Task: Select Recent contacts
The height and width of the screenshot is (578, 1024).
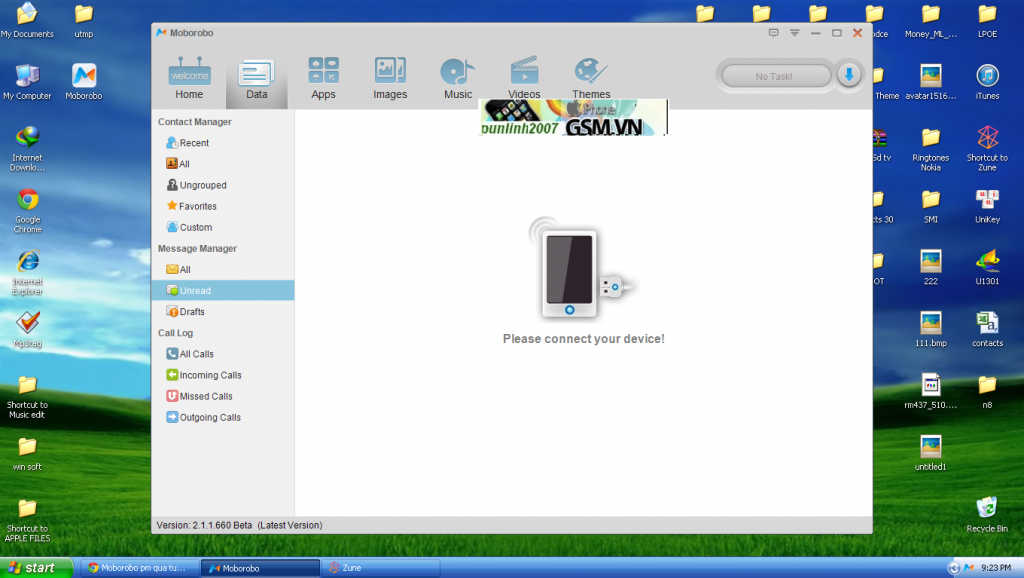Action: 187,143
